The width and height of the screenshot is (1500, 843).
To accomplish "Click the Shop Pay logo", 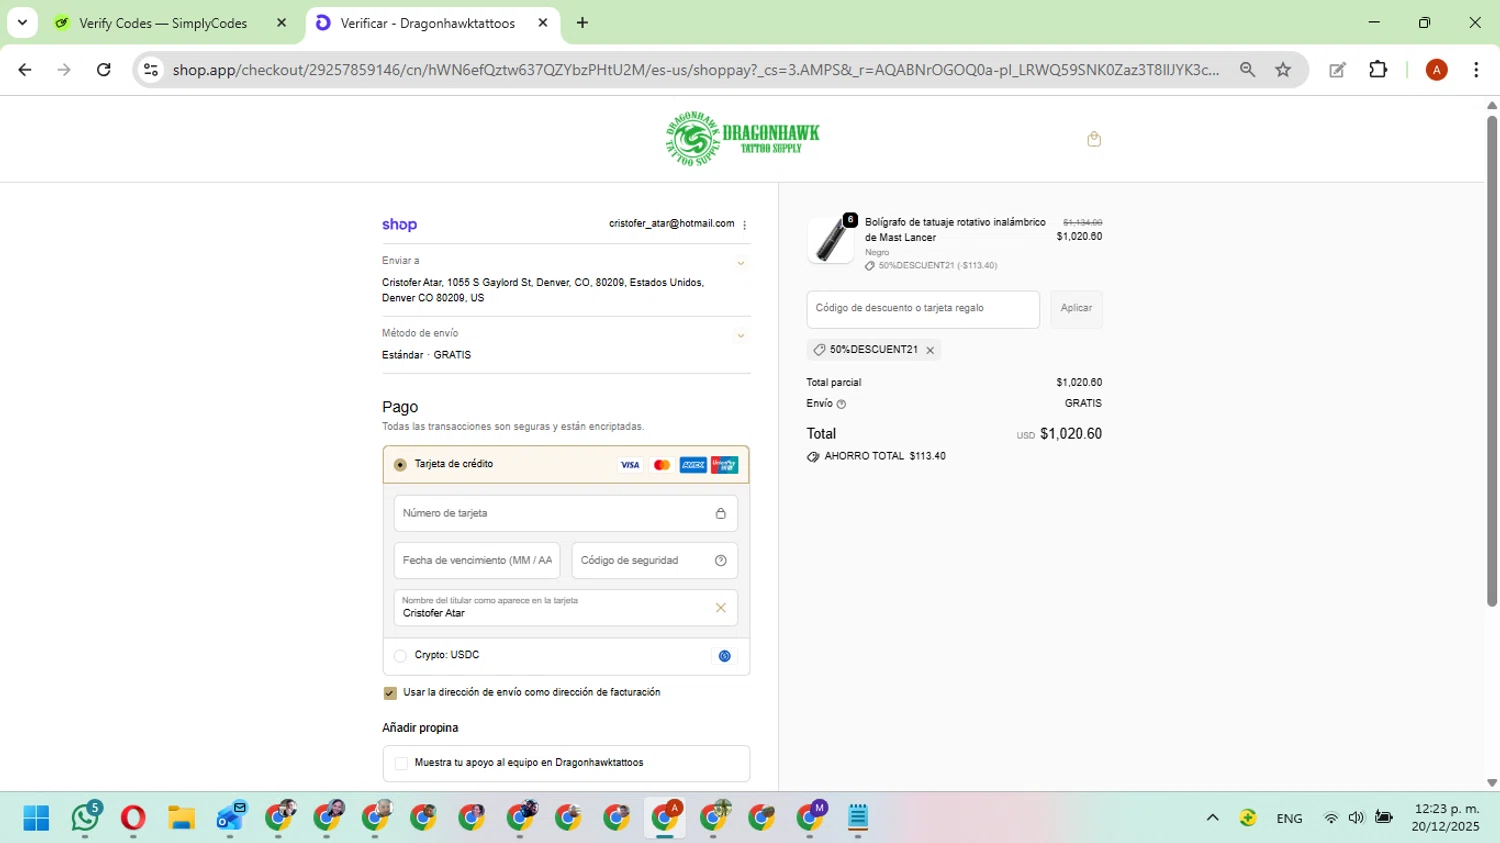I will (x=399, y=225).
